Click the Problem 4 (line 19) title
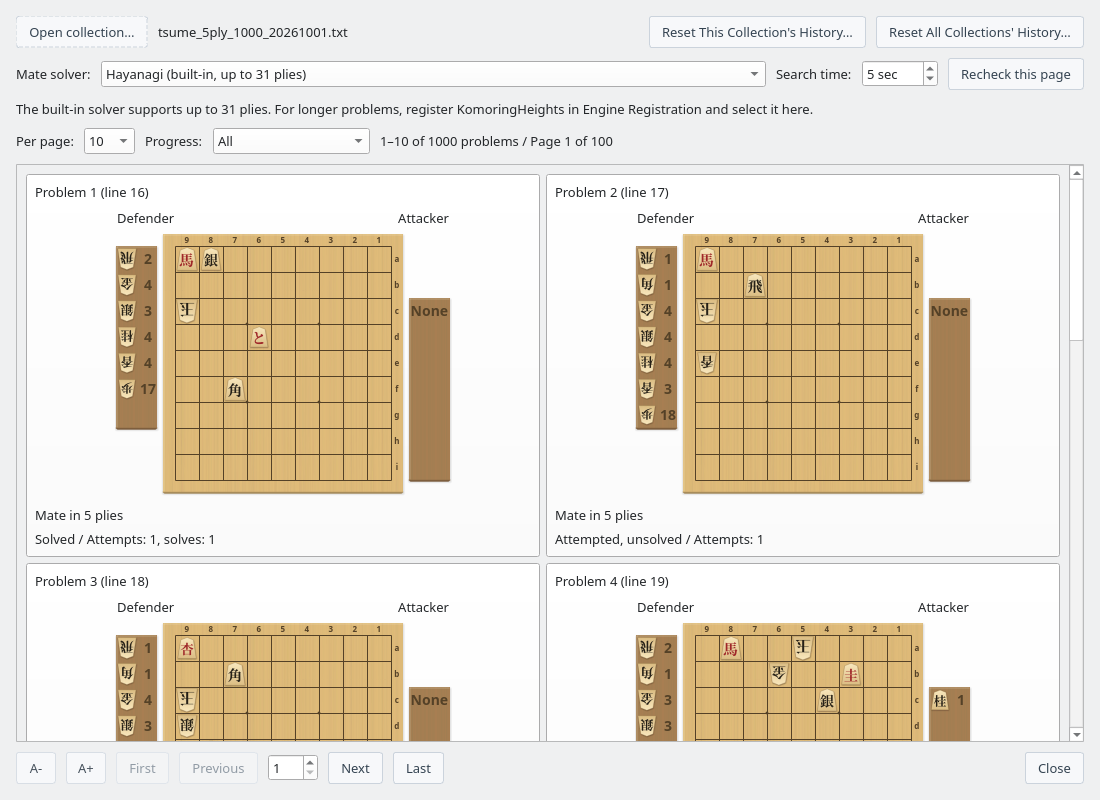 [x=612, y=581]
